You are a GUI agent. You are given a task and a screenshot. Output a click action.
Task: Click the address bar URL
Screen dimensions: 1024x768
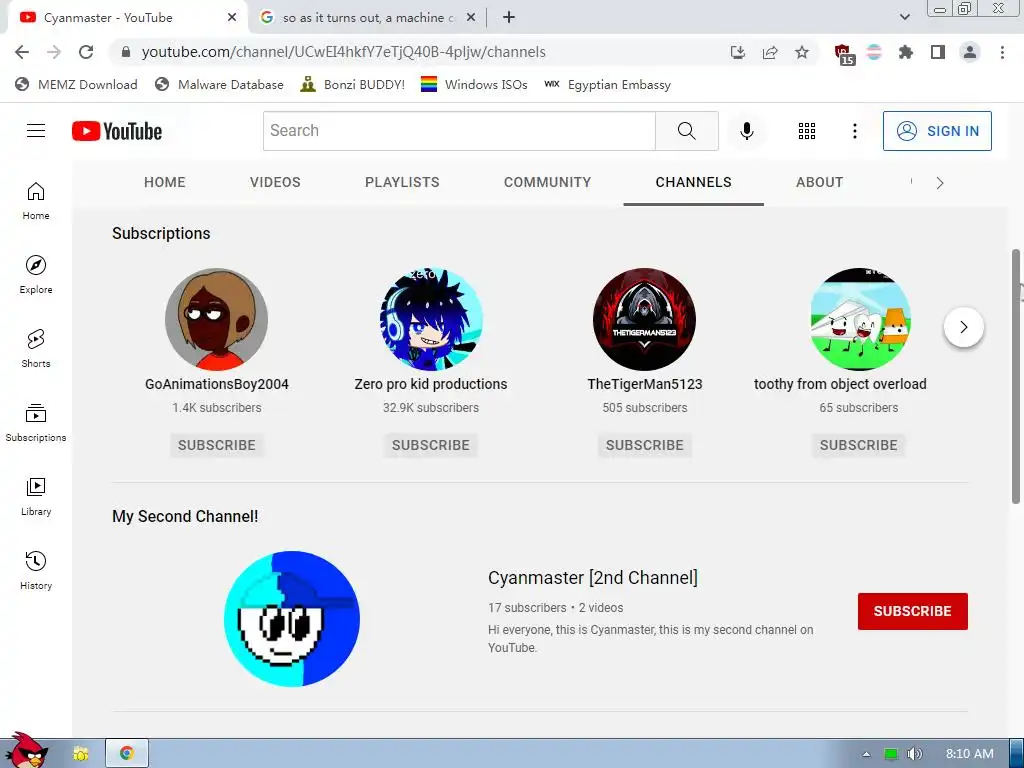tap(344, 52)
